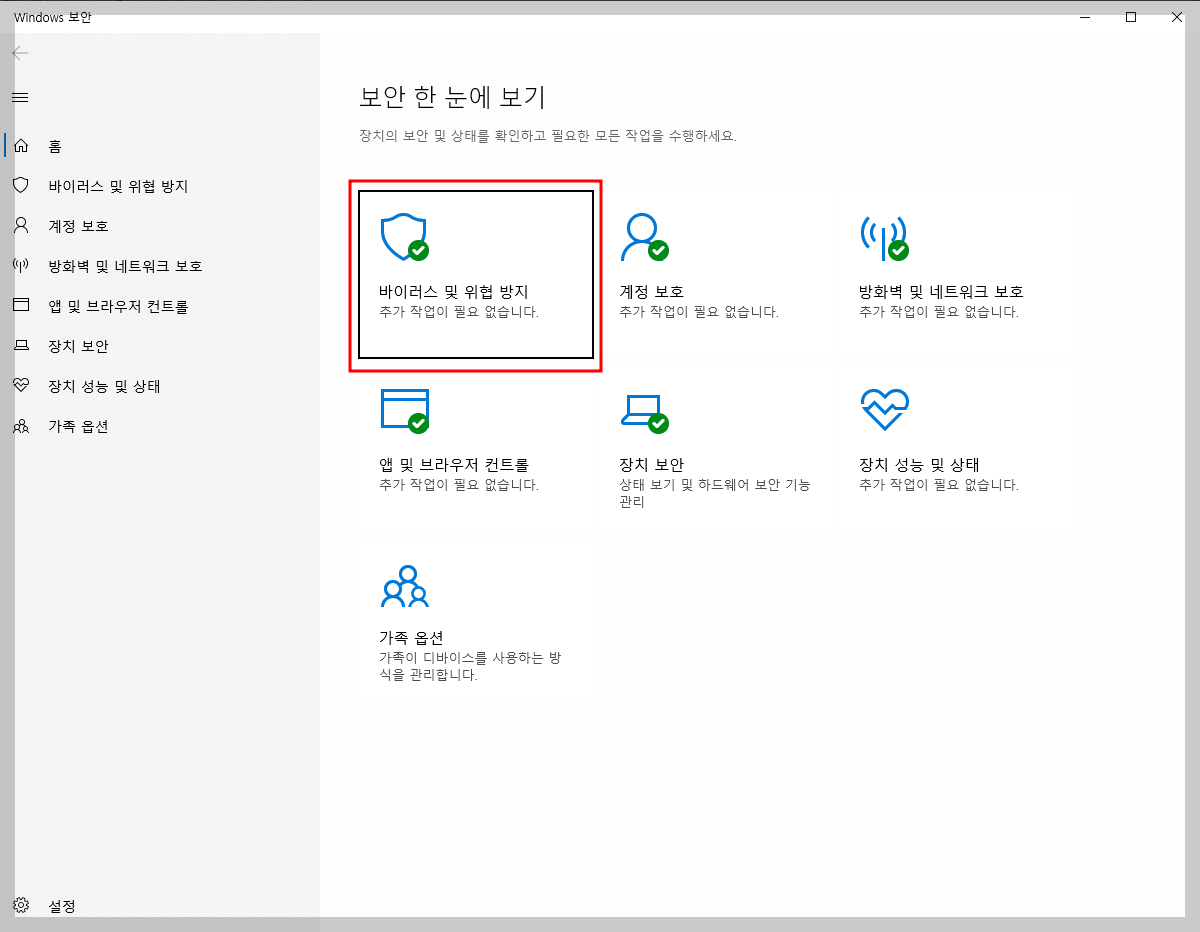The height and width of the screenshot is (932, 1200).
Task: Click the sidebar window icon for 앱 및 브라우저 컨트롤
Action: coord(20,306)
